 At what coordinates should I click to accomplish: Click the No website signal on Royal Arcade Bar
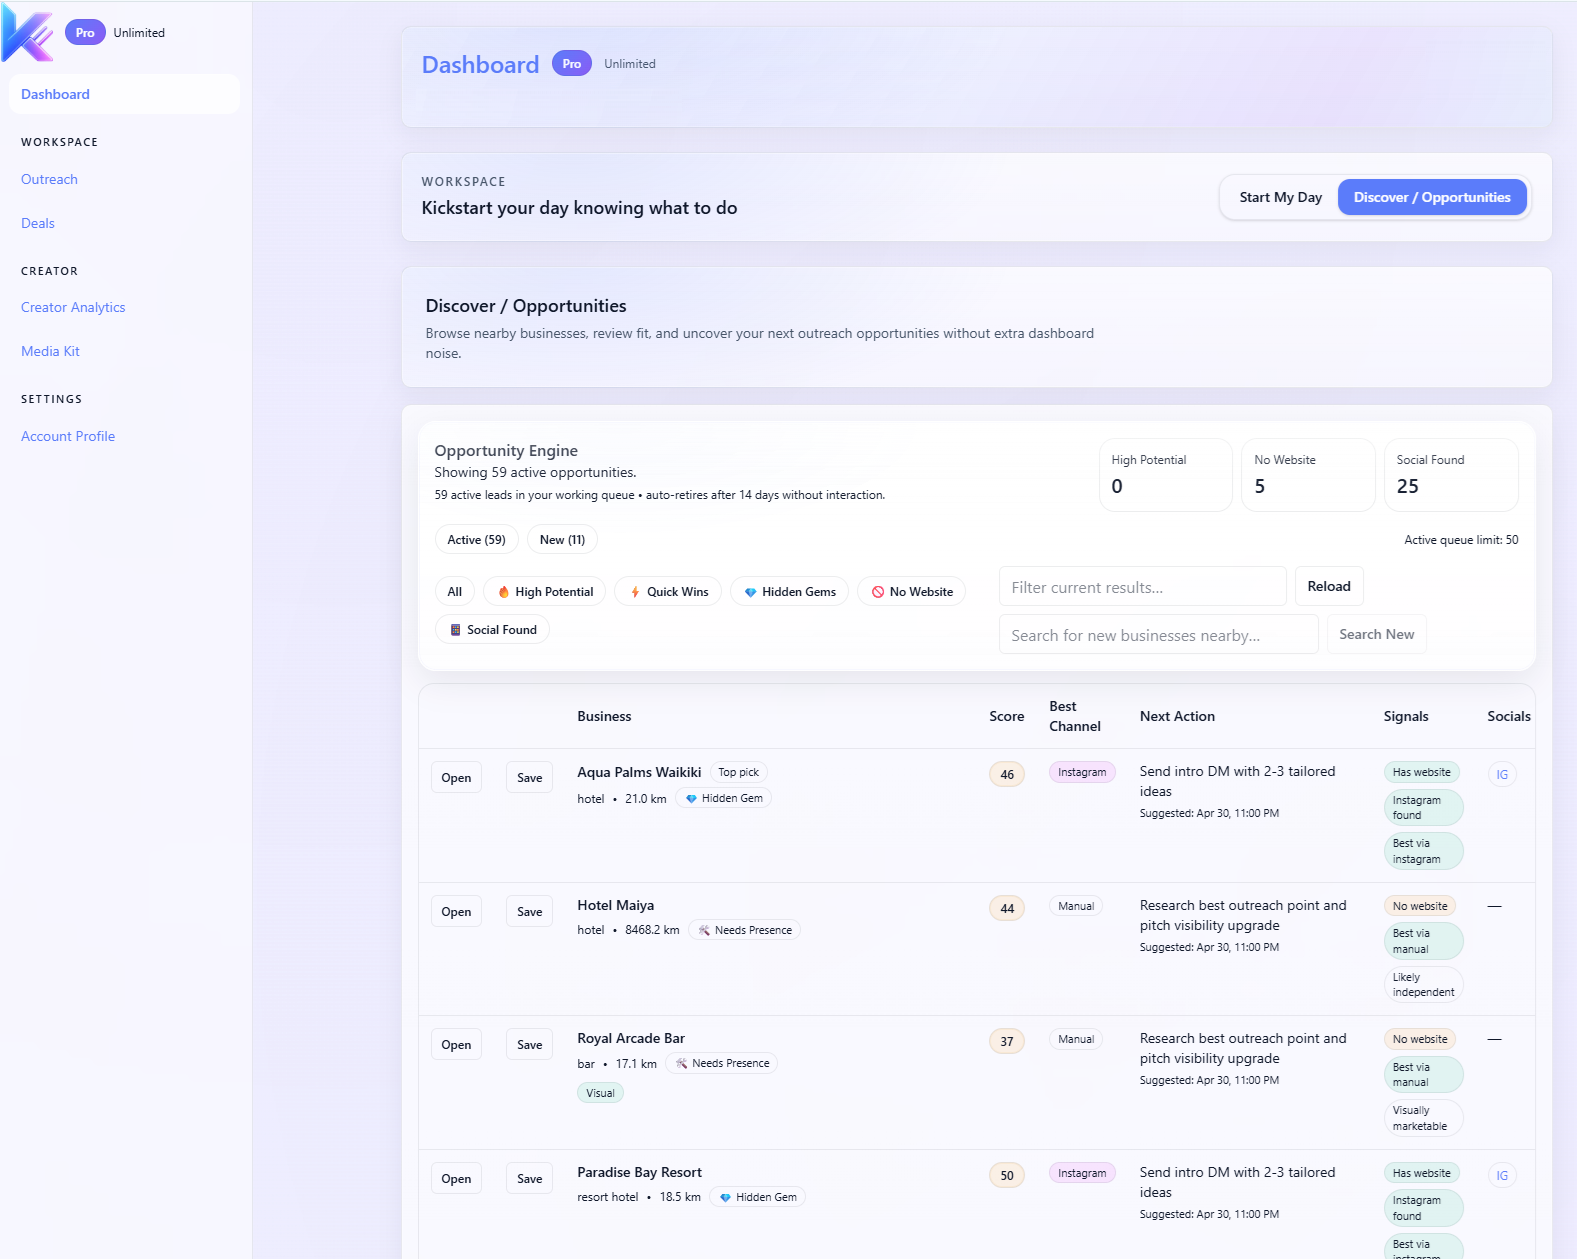click(x=1420, y=1040)
